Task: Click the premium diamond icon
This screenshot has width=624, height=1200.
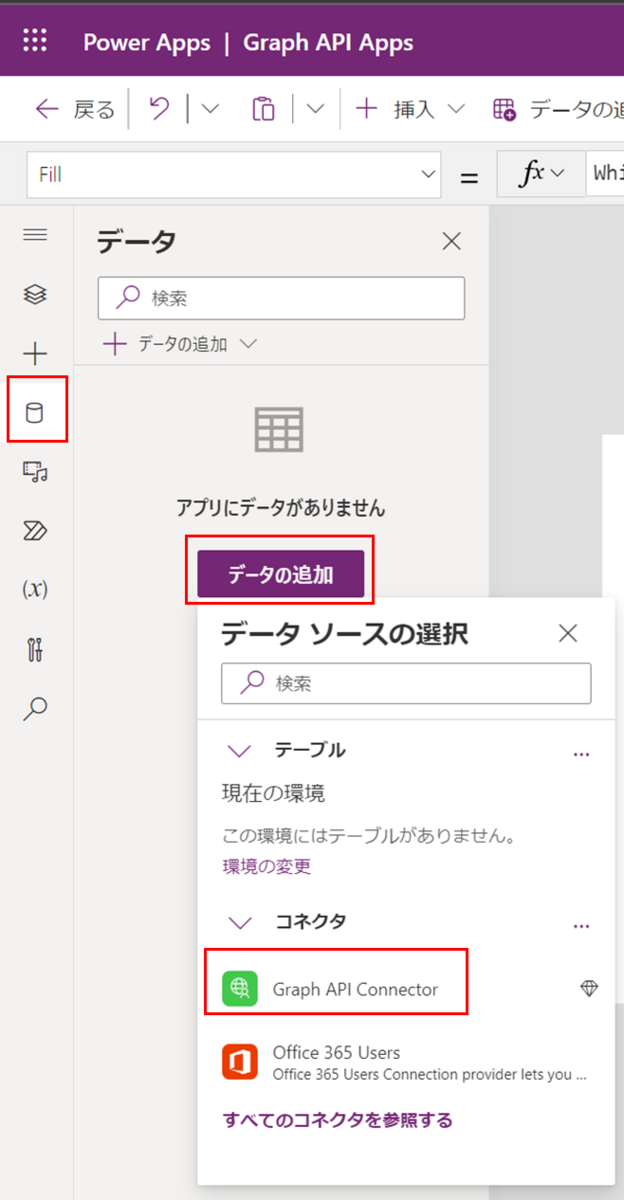Action: tap(590, 989)
